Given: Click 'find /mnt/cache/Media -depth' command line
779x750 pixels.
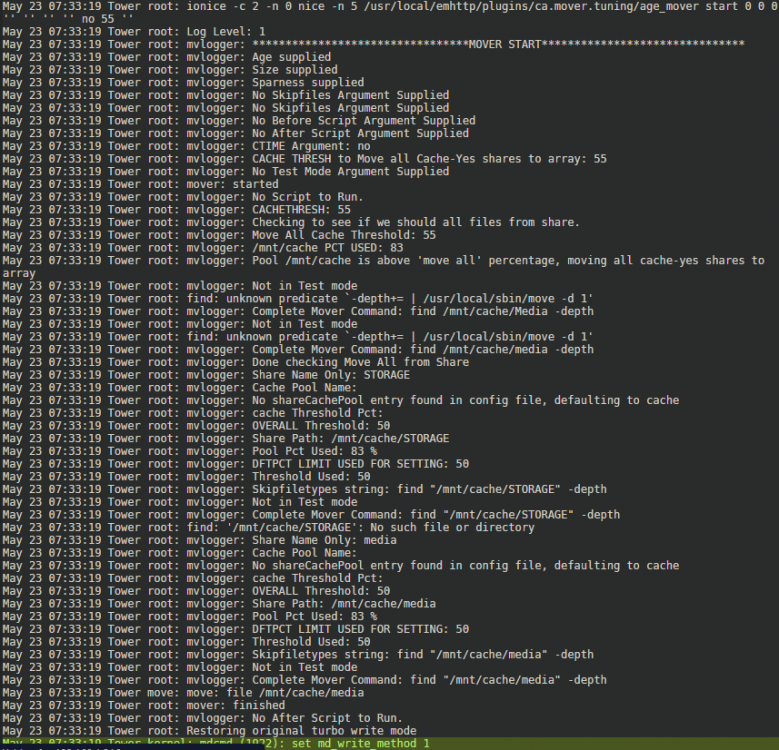Looking at the screenshot, I should click(x=298, y=311).
